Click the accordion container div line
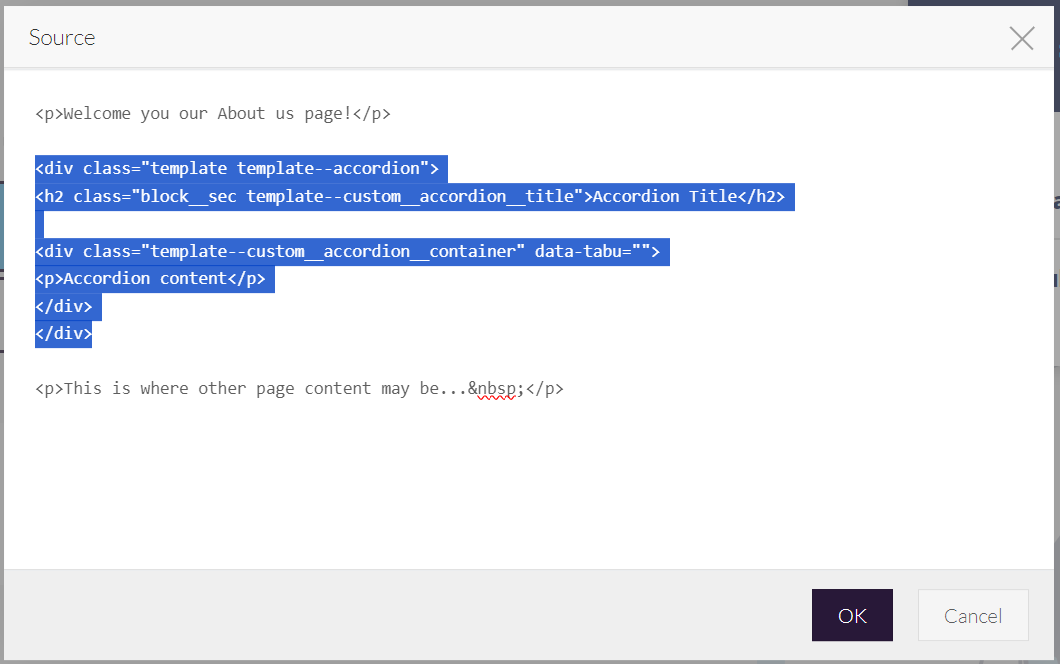 click(350, 251)
